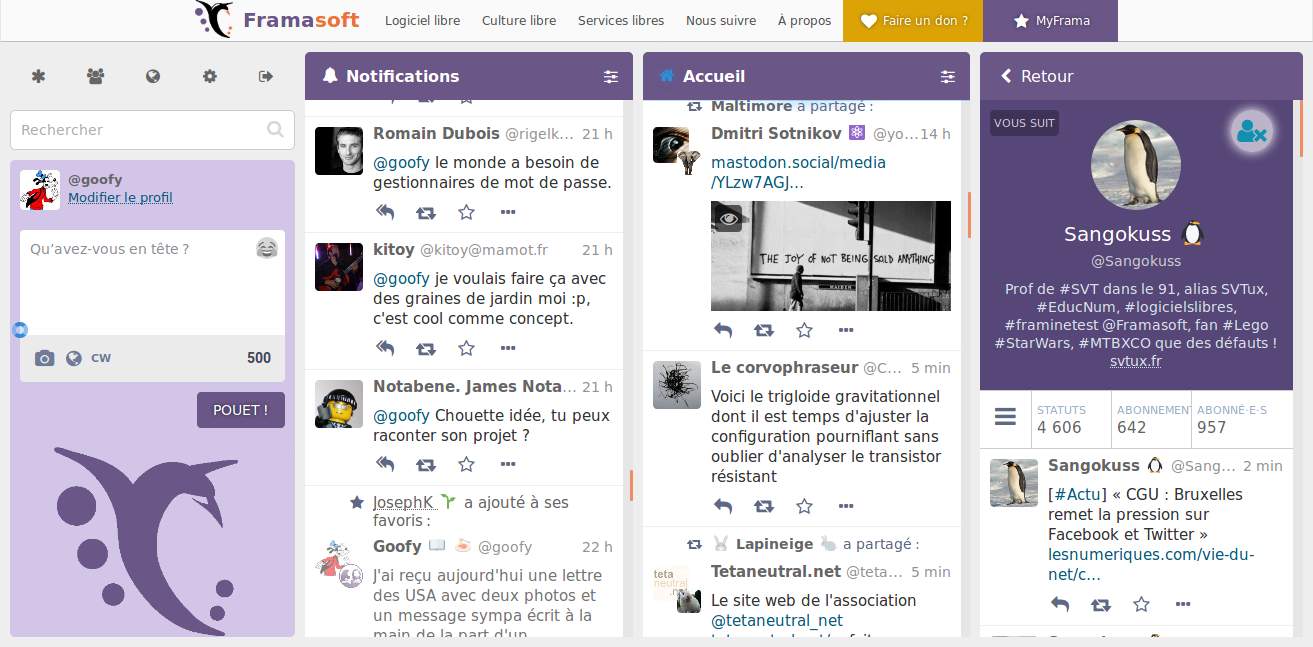Open Sangokuss's large penguin profile picture
This screenshot has width=1313, height=647.
(x=1136, y=165)
